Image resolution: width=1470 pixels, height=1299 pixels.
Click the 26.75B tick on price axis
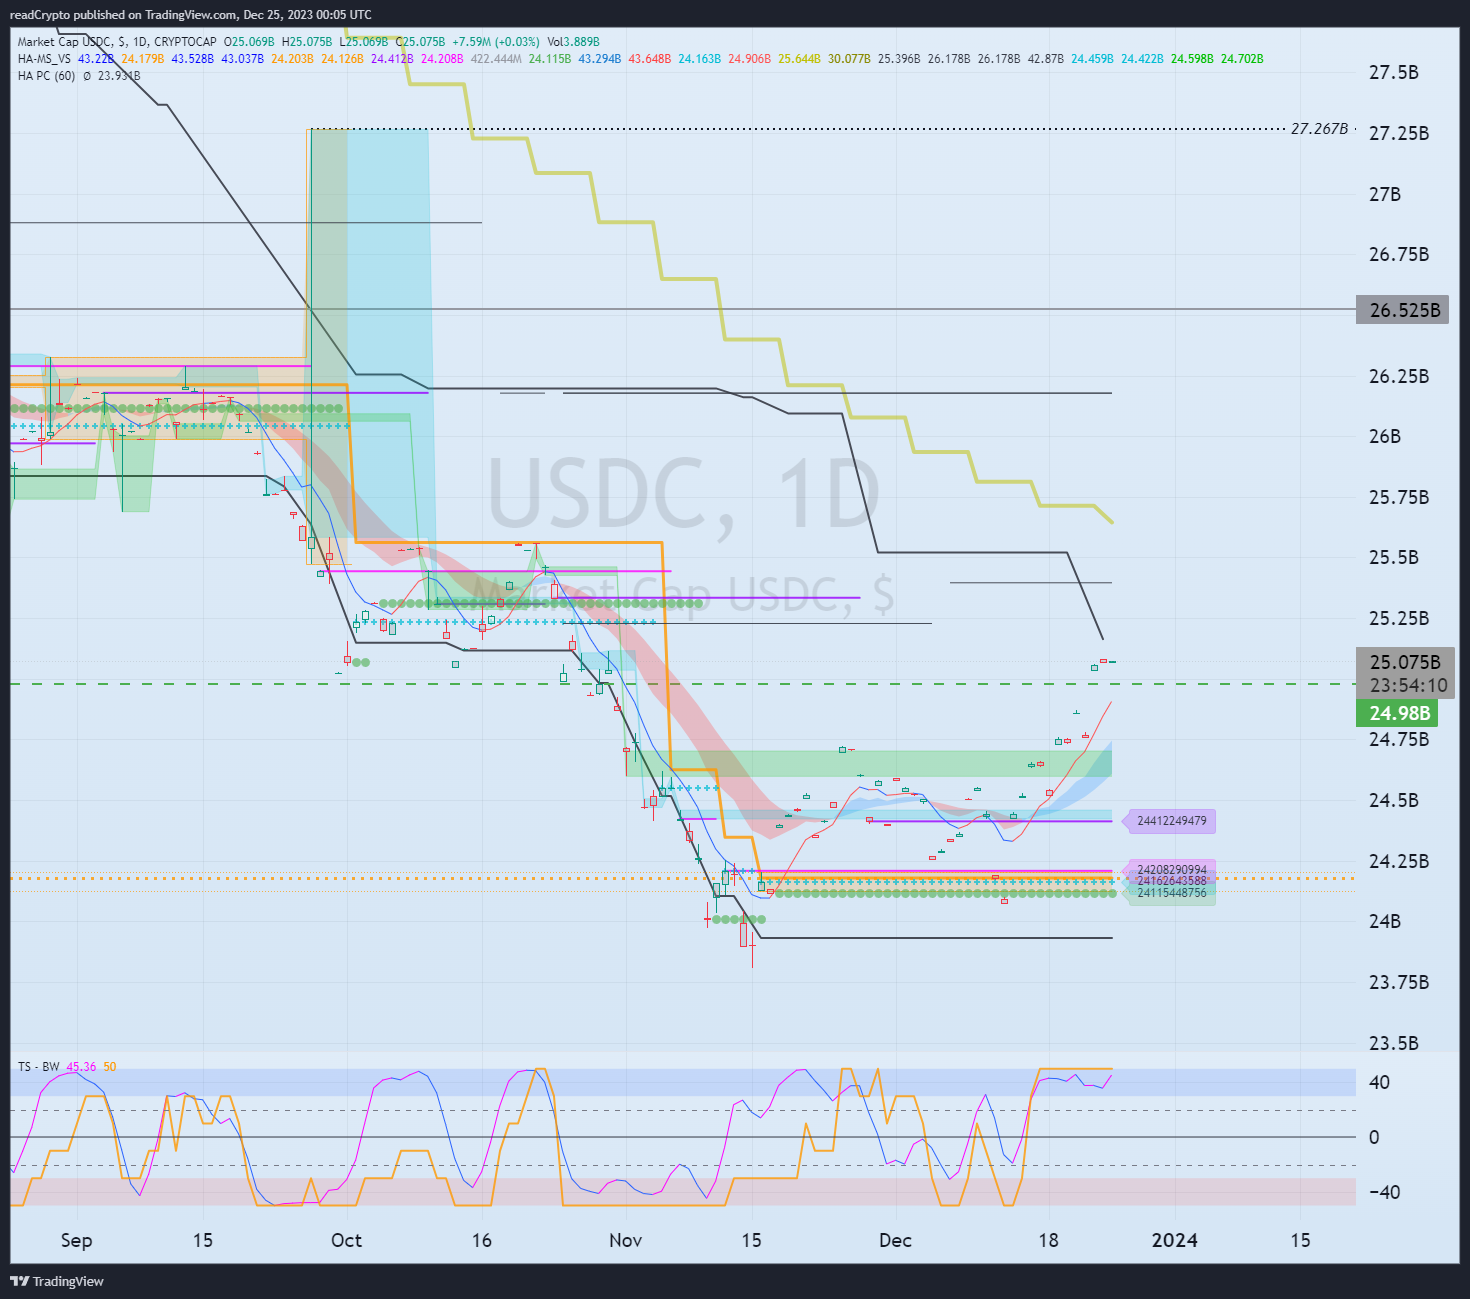1398,254
